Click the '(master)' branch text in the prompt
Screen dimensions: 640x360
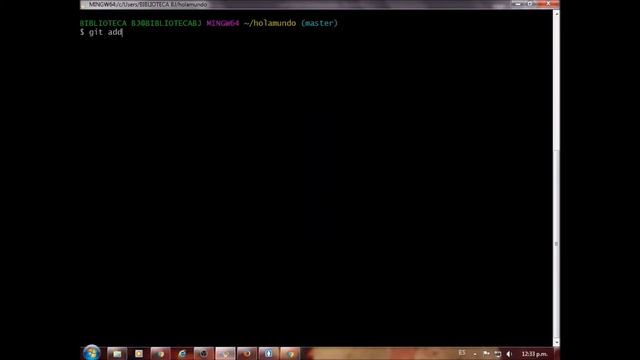pyautogui.click(x=319, y=23)
